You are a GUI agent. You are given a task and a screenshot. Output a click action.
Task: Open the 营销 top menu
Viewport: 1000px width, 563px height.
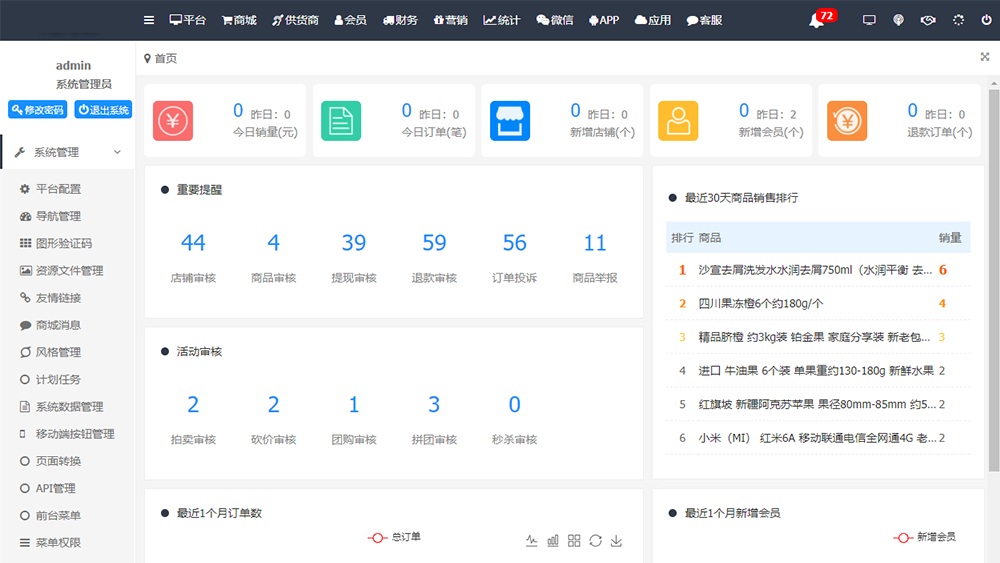(450, 20)
